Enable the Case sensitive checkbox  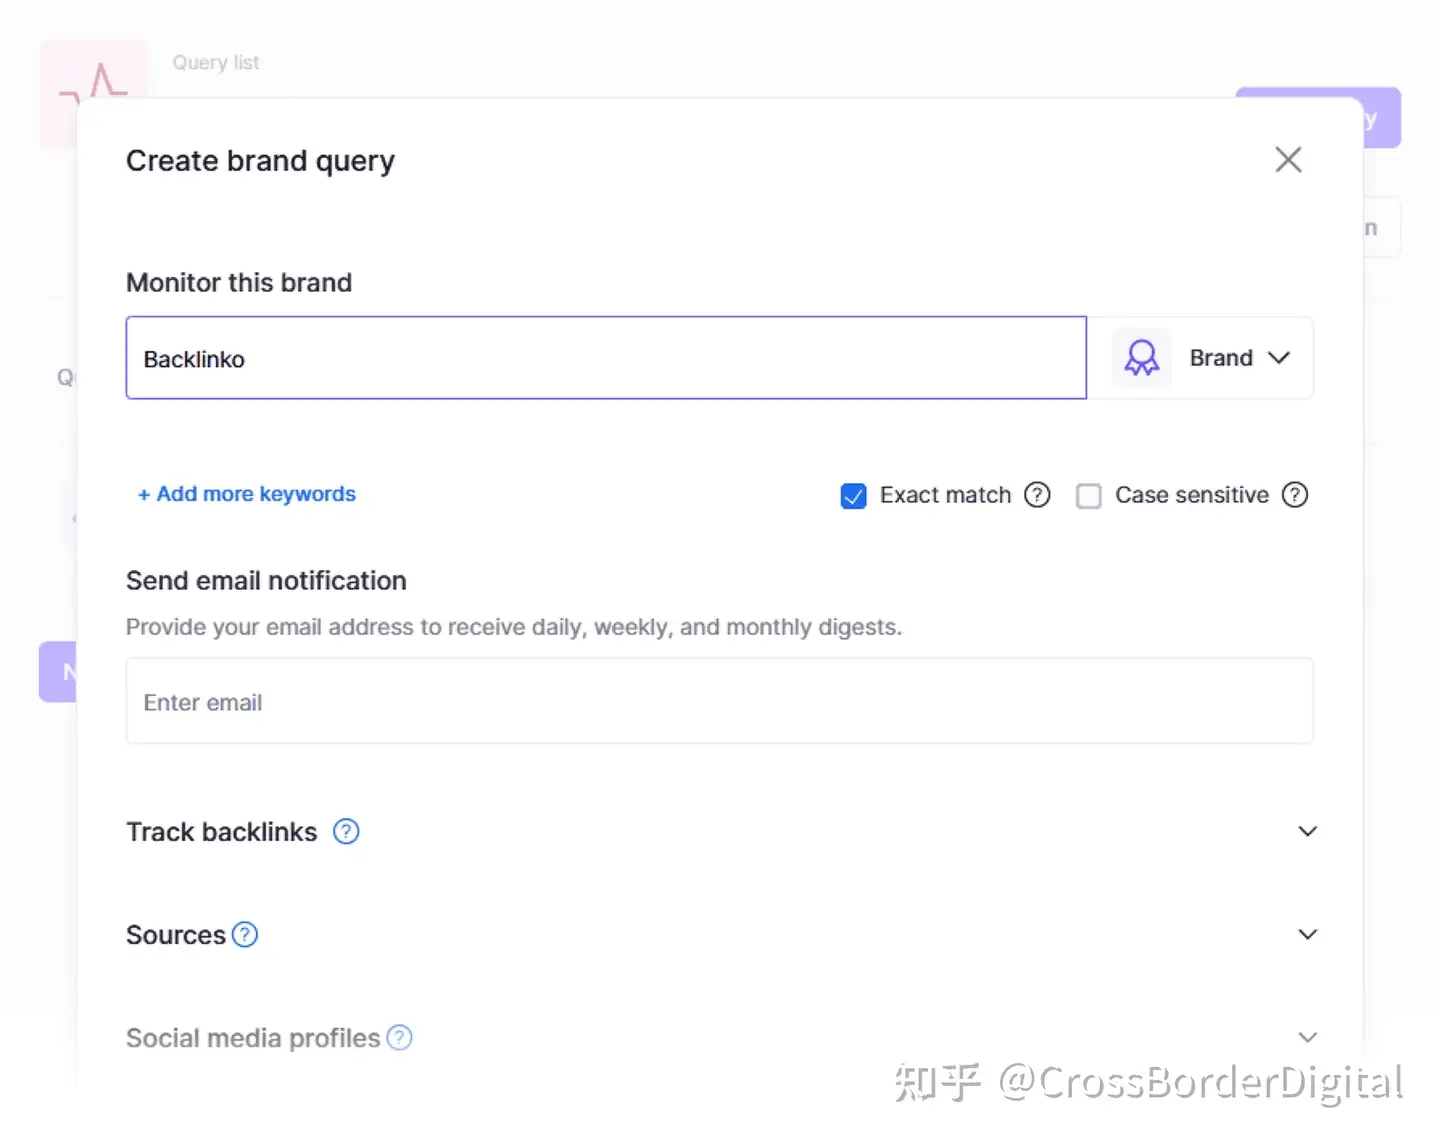[x=1089, y=496]
